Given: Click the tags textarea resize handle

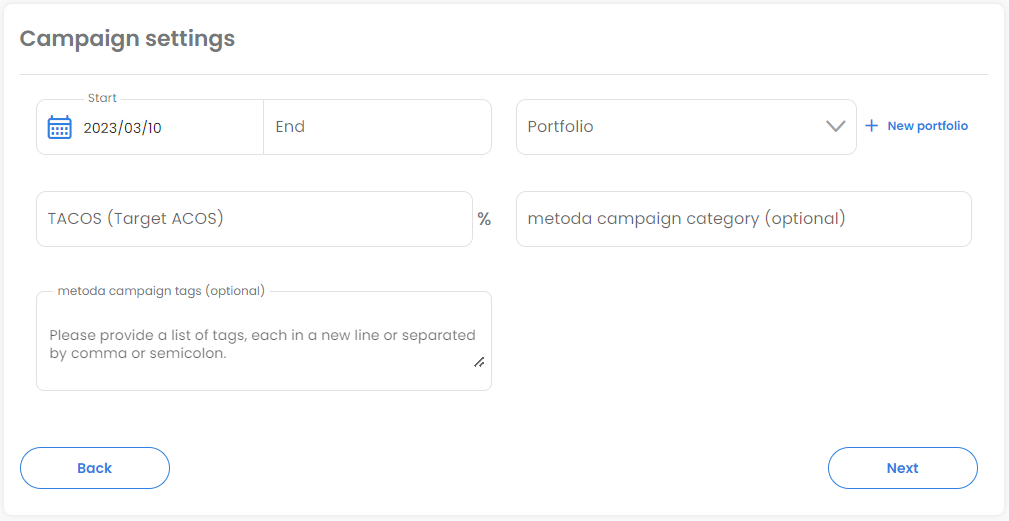Looking at the screenshot, I should (479, 362).
